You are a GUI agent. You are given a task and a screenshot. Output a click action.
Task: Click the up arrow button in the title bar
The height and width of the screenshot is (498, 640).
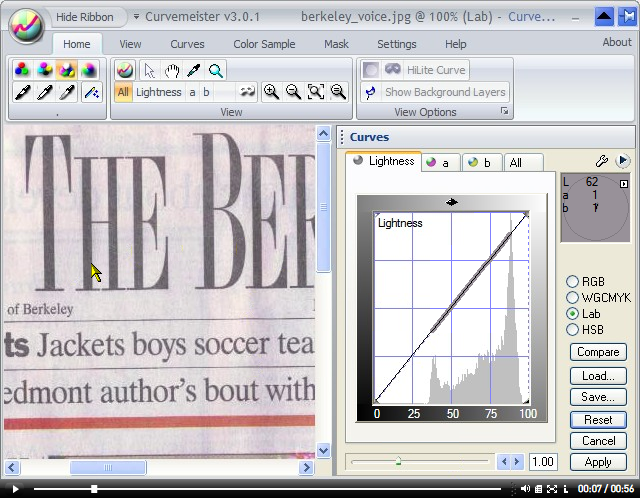pyautogui.click(x=604, y=17)
